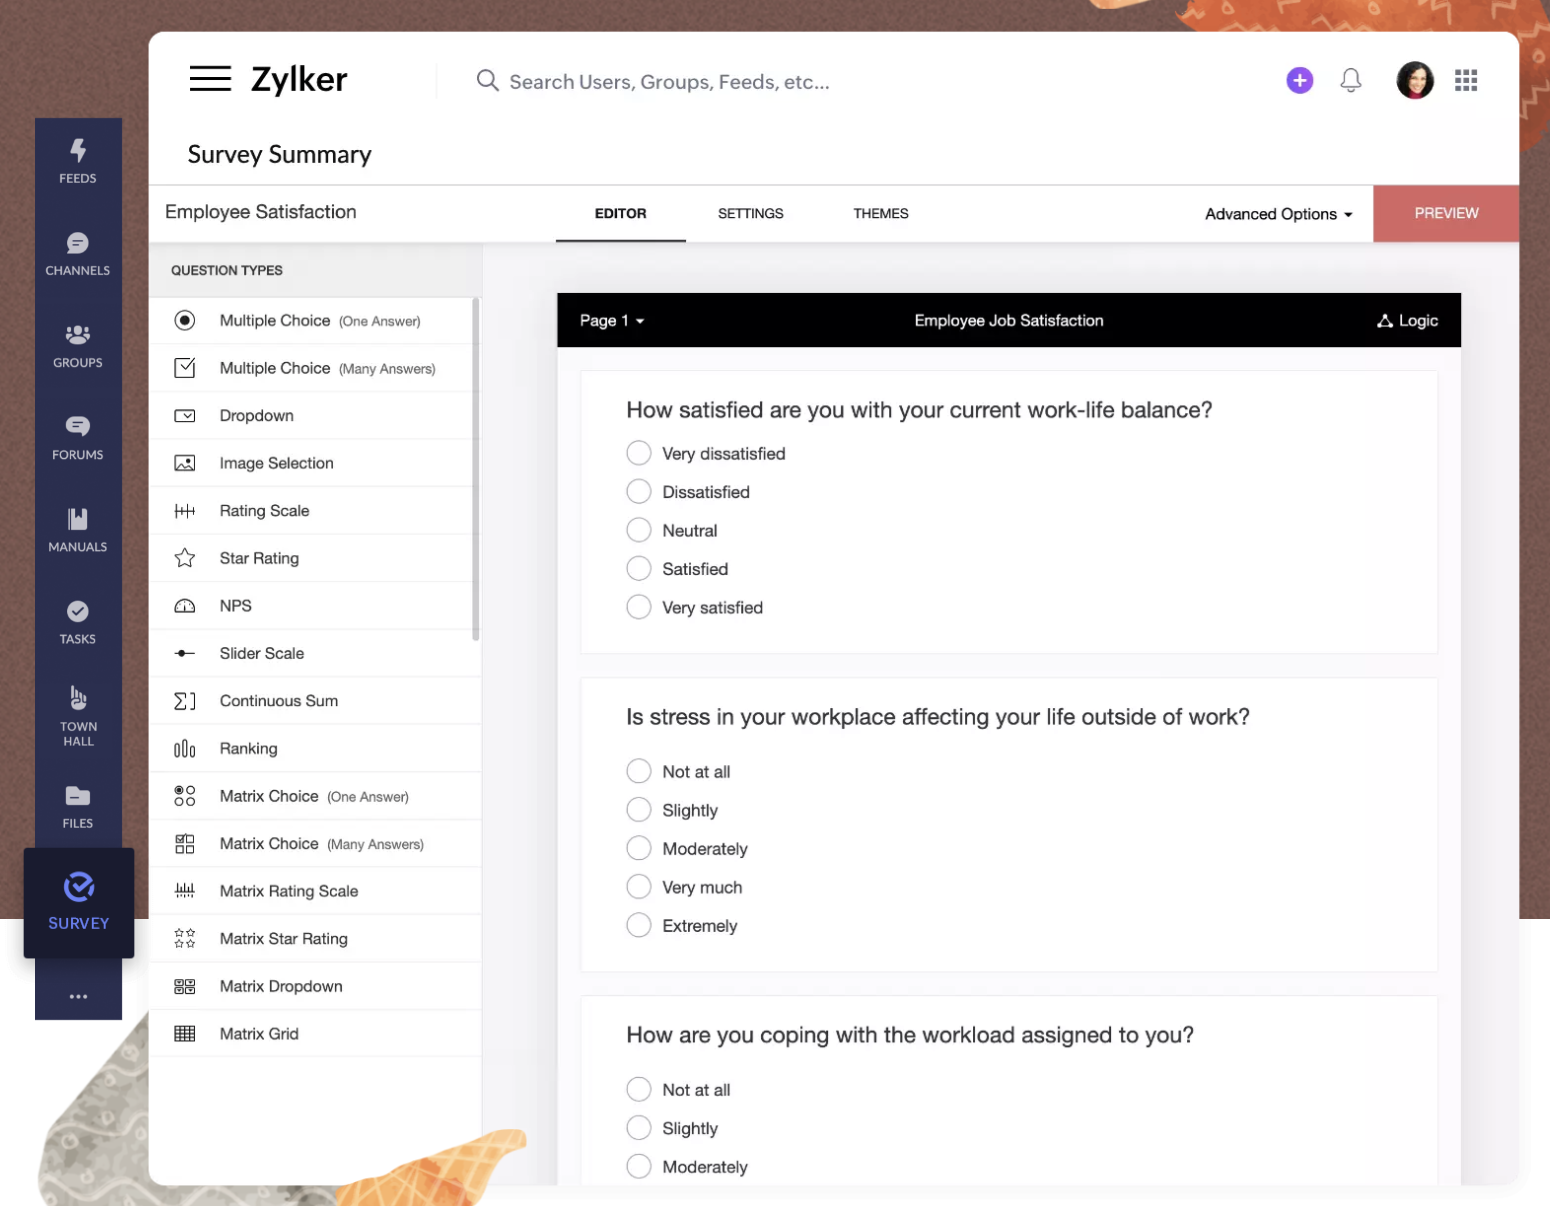This screenshot has width=1550, height=1206.
Task: Expand the Advanced Options dropdown
Action: pos(1277,214)
